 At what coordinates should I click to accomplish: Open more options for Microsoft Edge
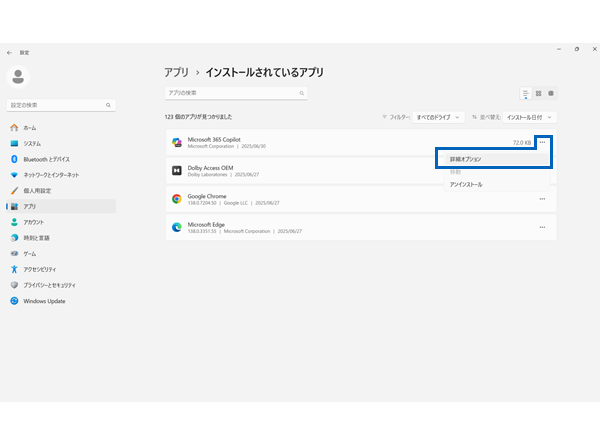[542, 227]
